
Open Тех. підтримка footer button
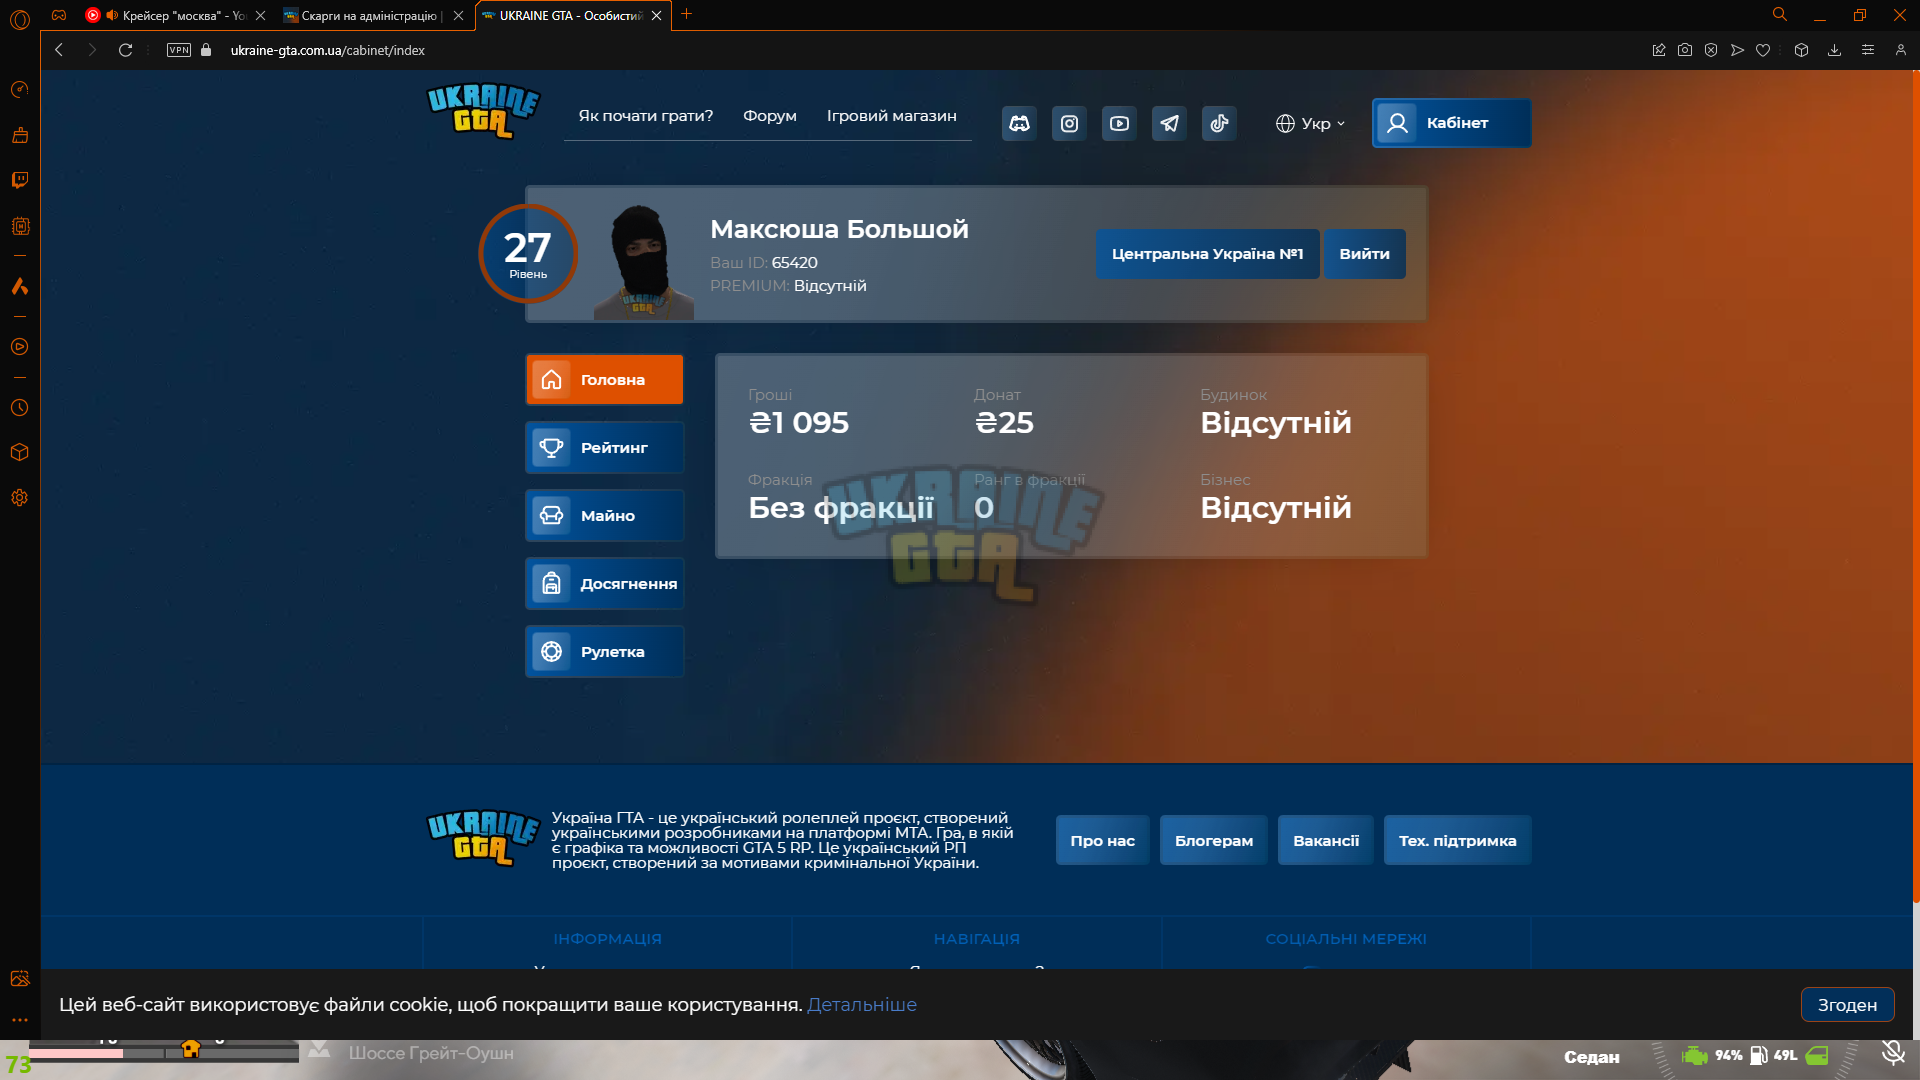(x=1458, y=840)
